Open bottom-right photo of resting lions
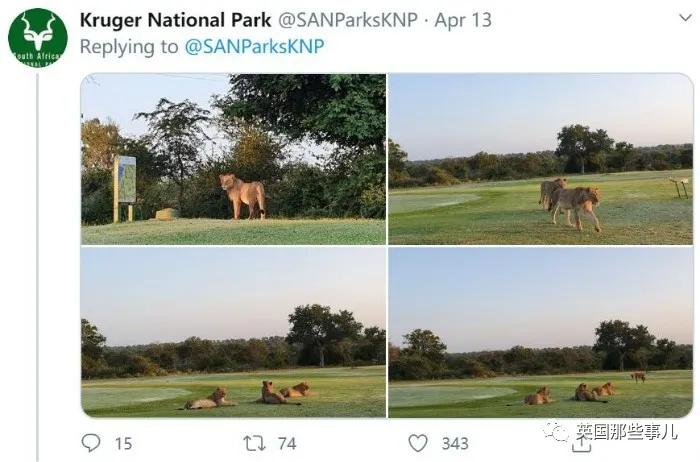Viewport: 700px width, 462px height. coord(541,333)
